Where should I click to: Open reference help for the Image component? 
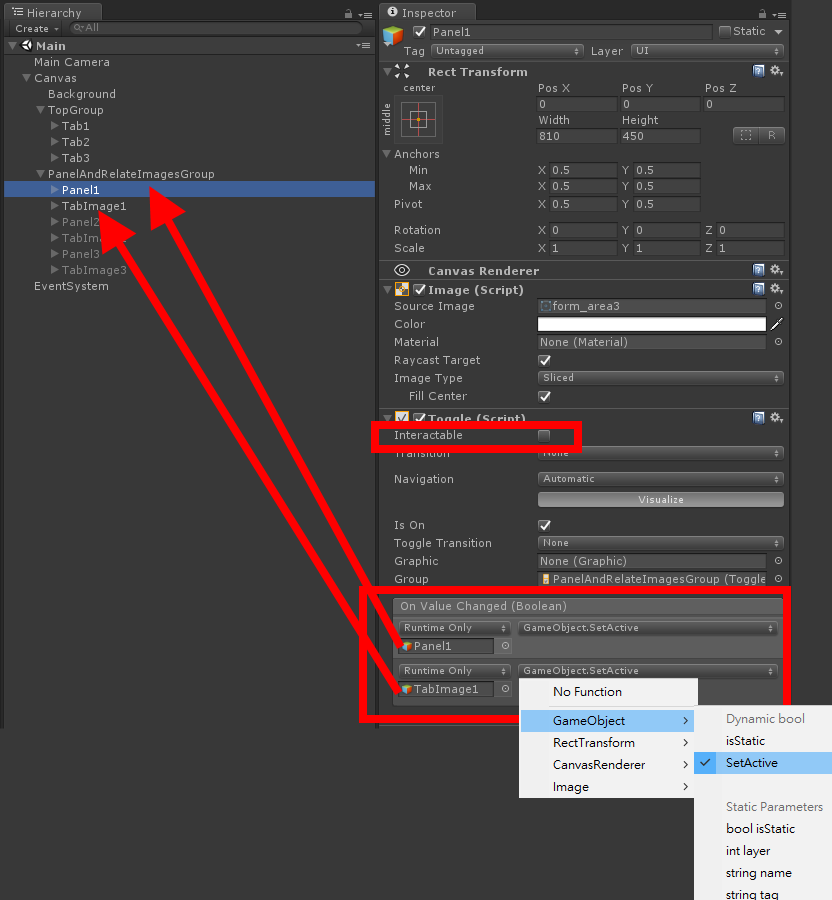758,288
